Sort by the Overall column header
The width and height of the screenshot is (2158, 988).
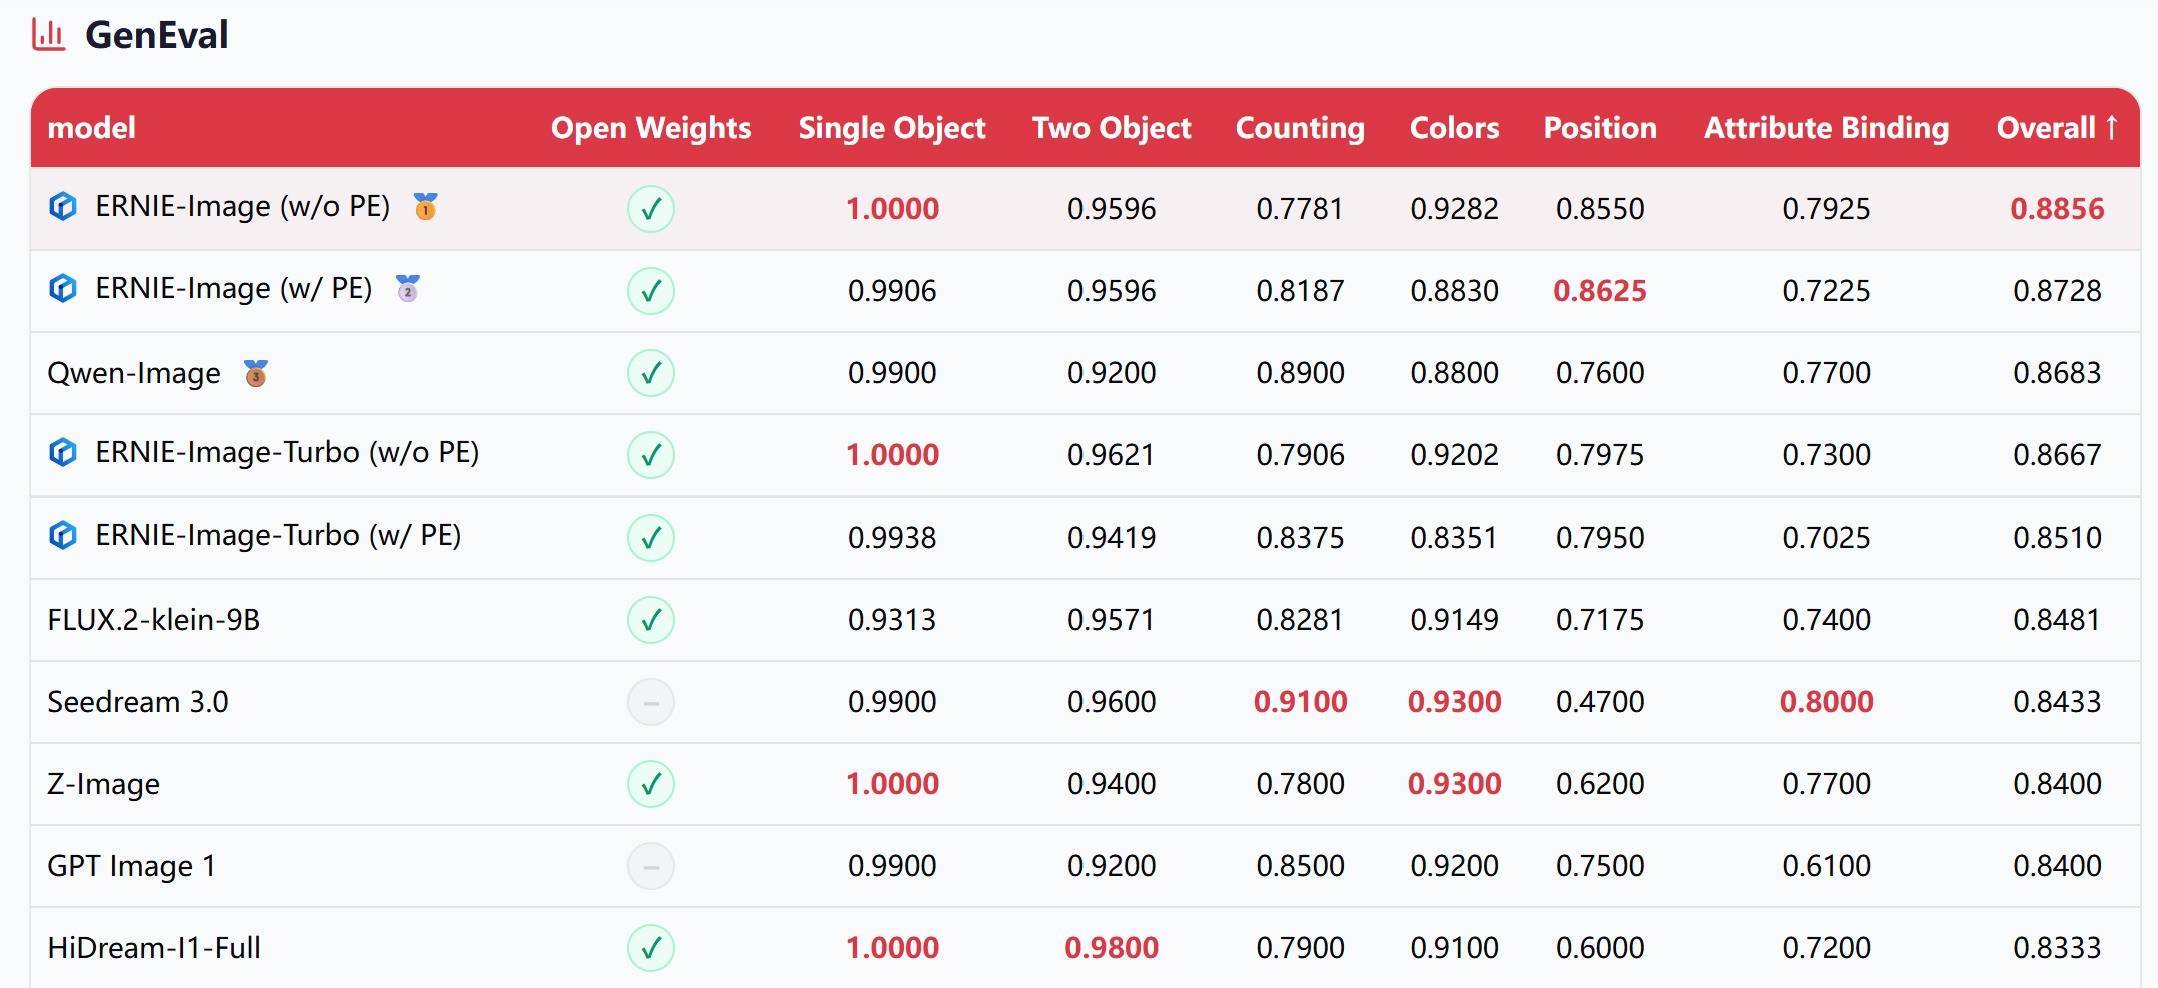[x=2056, y=128]
